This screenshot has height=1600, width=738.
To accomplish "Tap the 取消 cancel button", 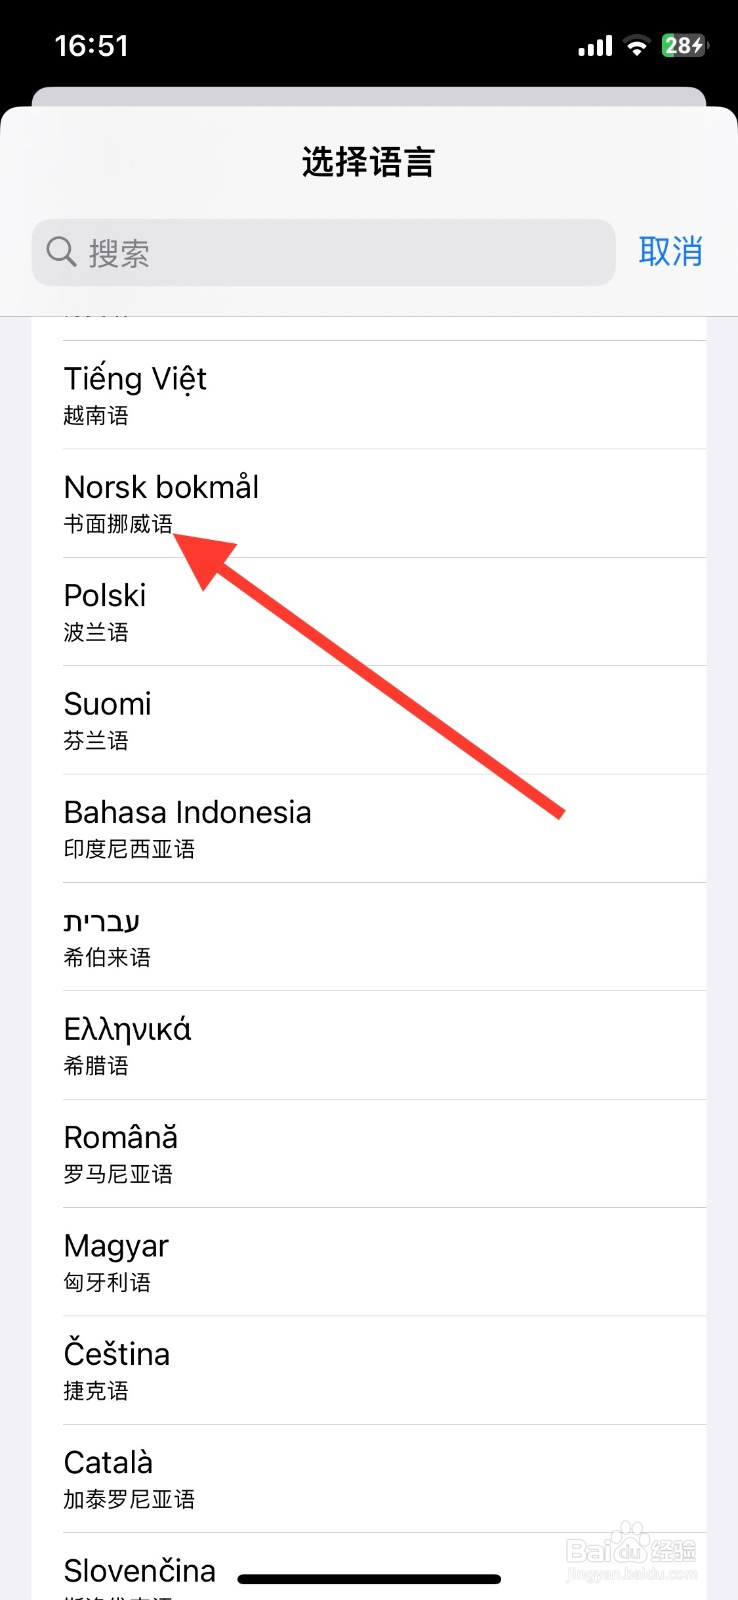I will tap(670, 252).
